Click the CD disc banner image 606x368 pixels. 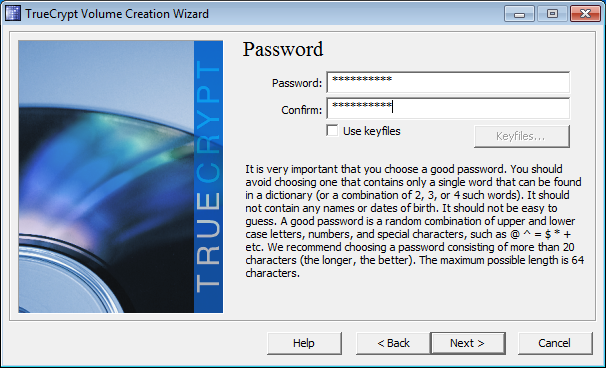[x=106, y=177]
